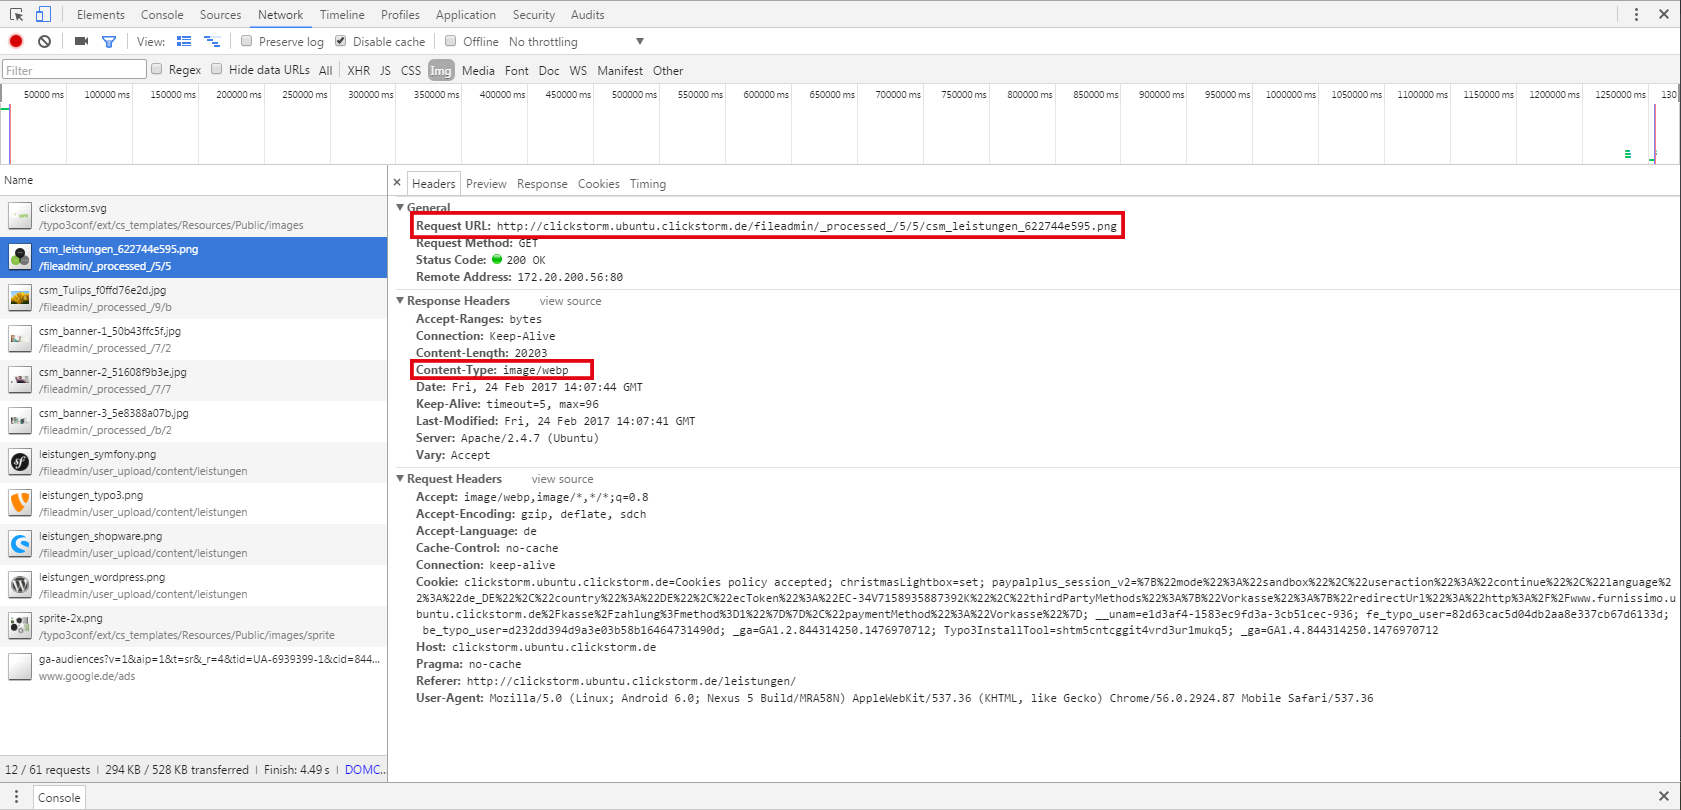Clear the network log

click(x=44, y=41)
